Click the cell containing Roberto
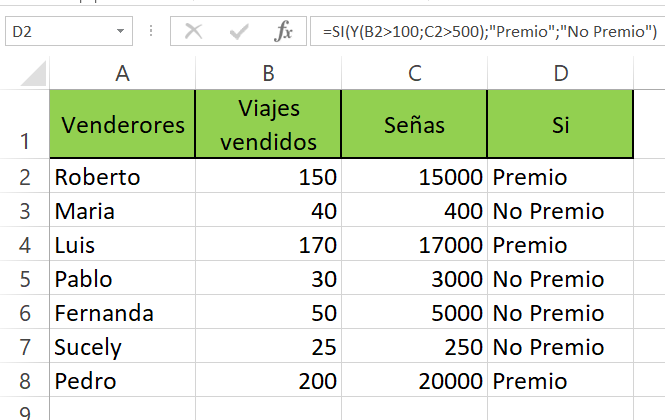Screen dimensions: 665x420 123,177
